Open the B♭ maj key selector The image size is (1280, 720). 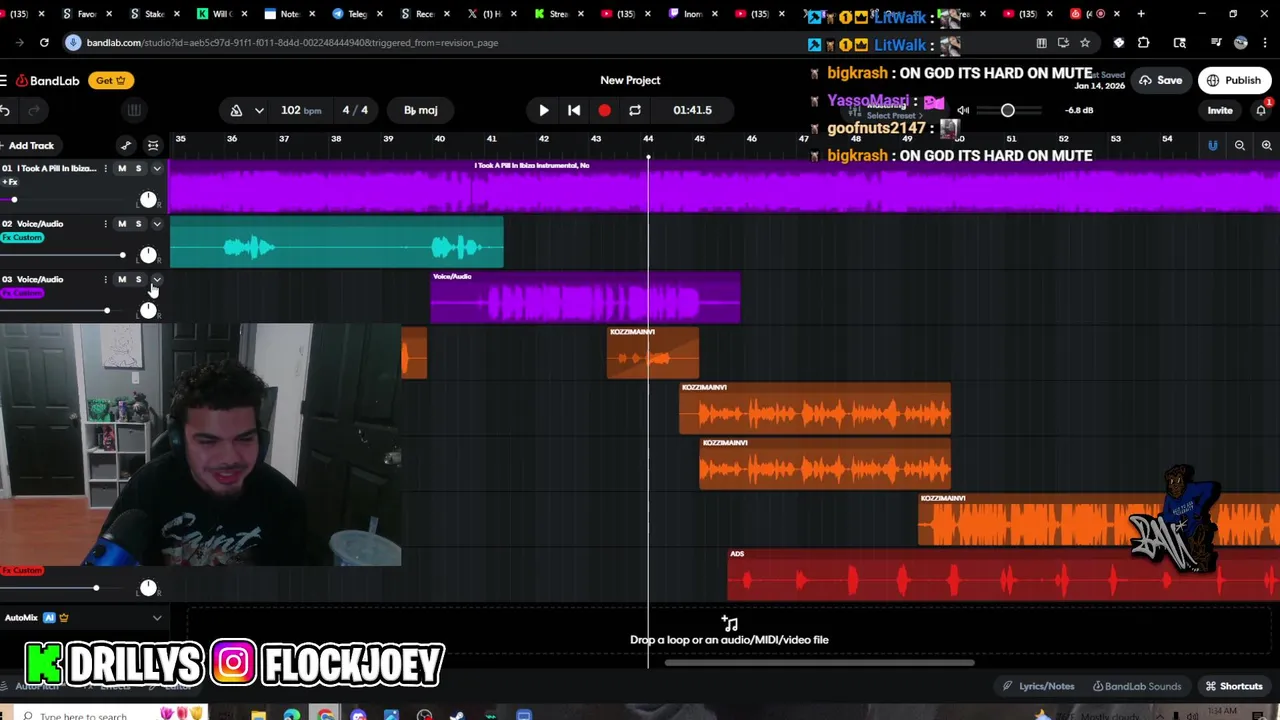click(x=421, y=110)
